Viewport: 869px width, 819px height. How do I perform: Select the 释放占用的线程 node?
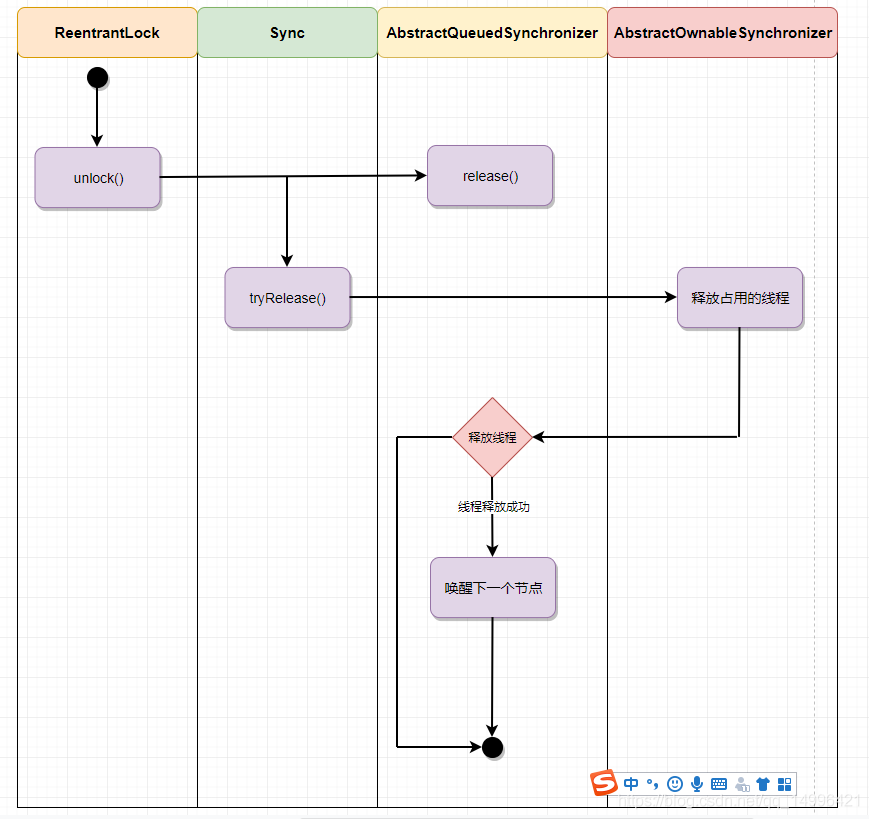740,298
